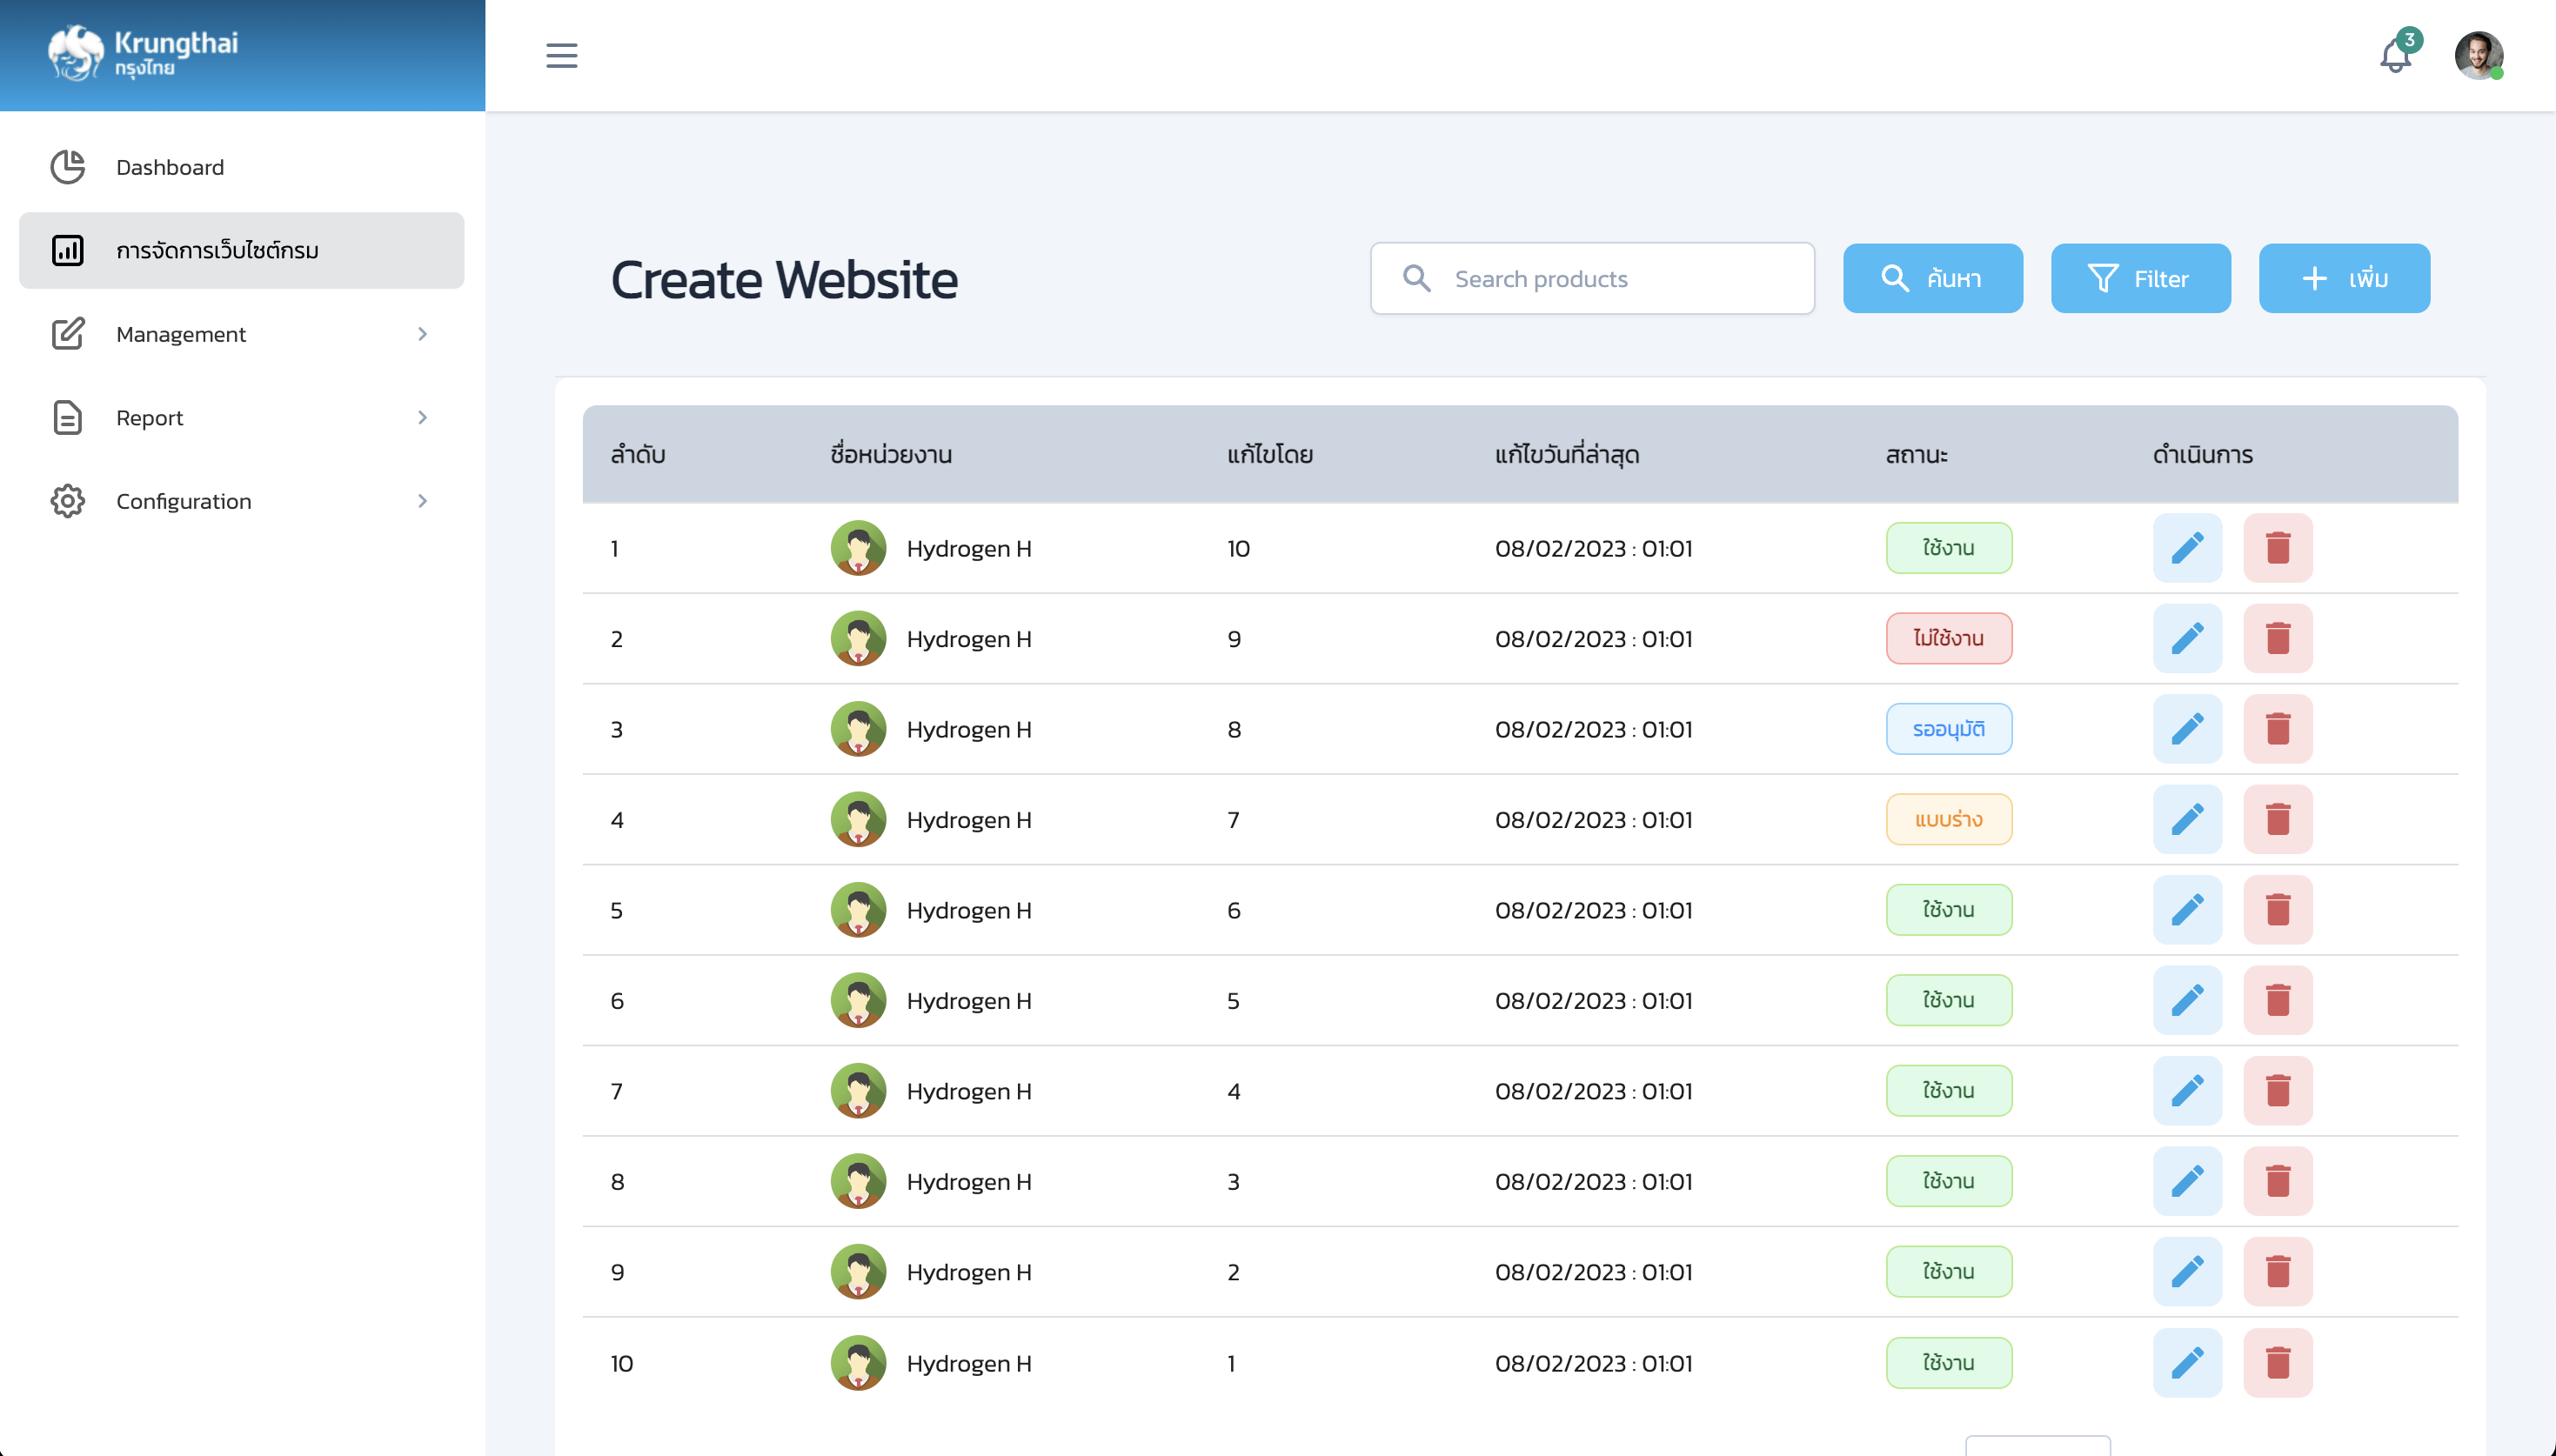The width and height of the screenshot is (2556, 1456).
Task: Open the user profile avatar
Action: click(2479, 55)
